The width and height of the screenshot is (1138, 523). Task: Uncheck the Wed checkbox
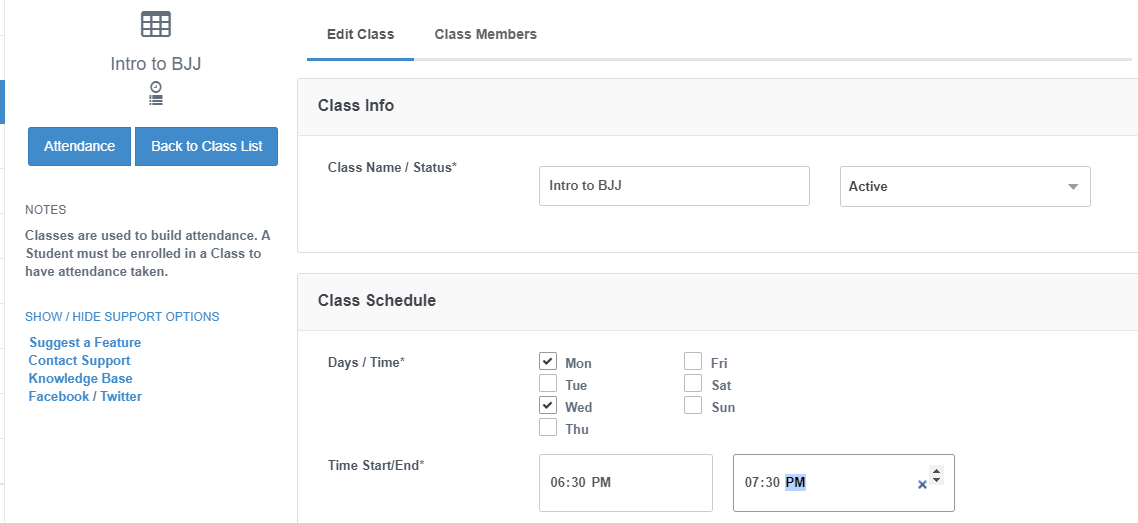[548, 405]
